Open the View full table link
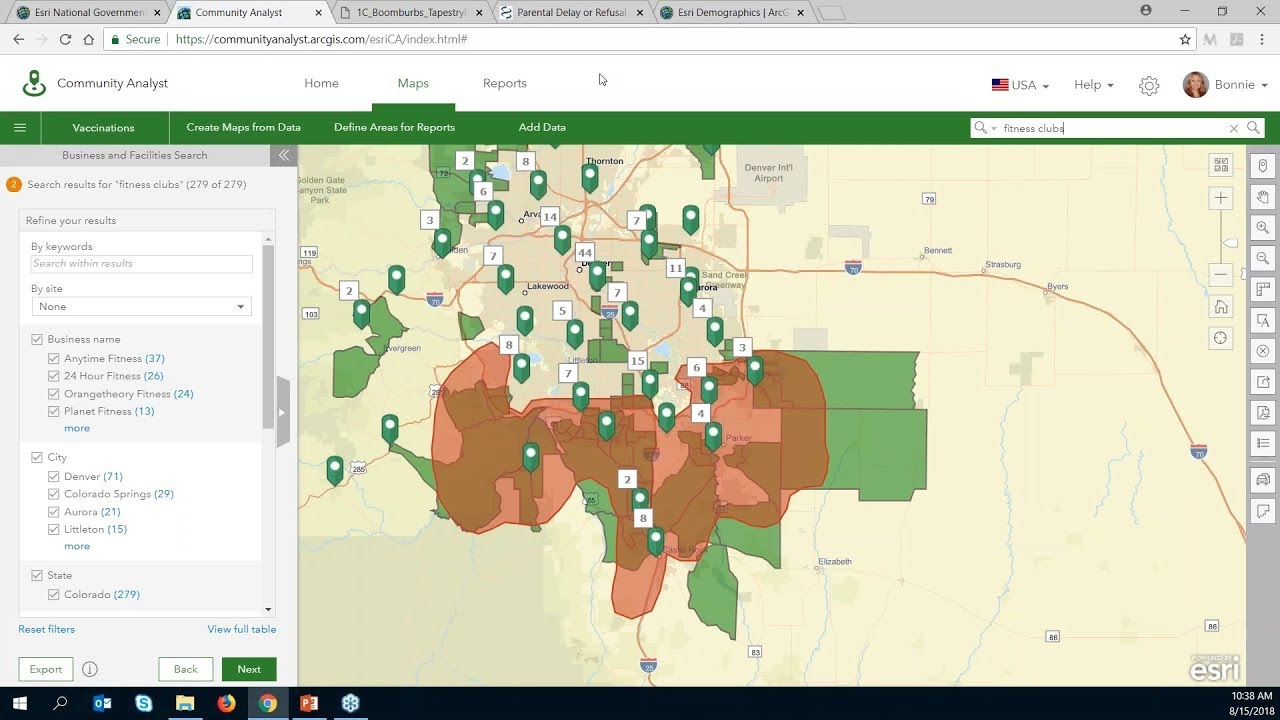The width and height of the screenshot is (1280, 720). point(242,629)
